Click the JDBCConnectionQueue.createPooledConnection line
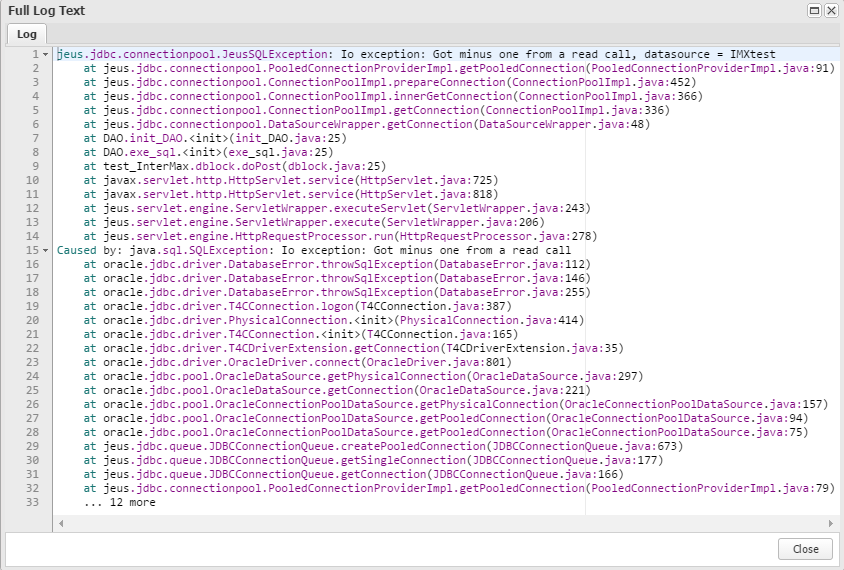This screenshot has height=570, width=844. (x=383, y=446)
